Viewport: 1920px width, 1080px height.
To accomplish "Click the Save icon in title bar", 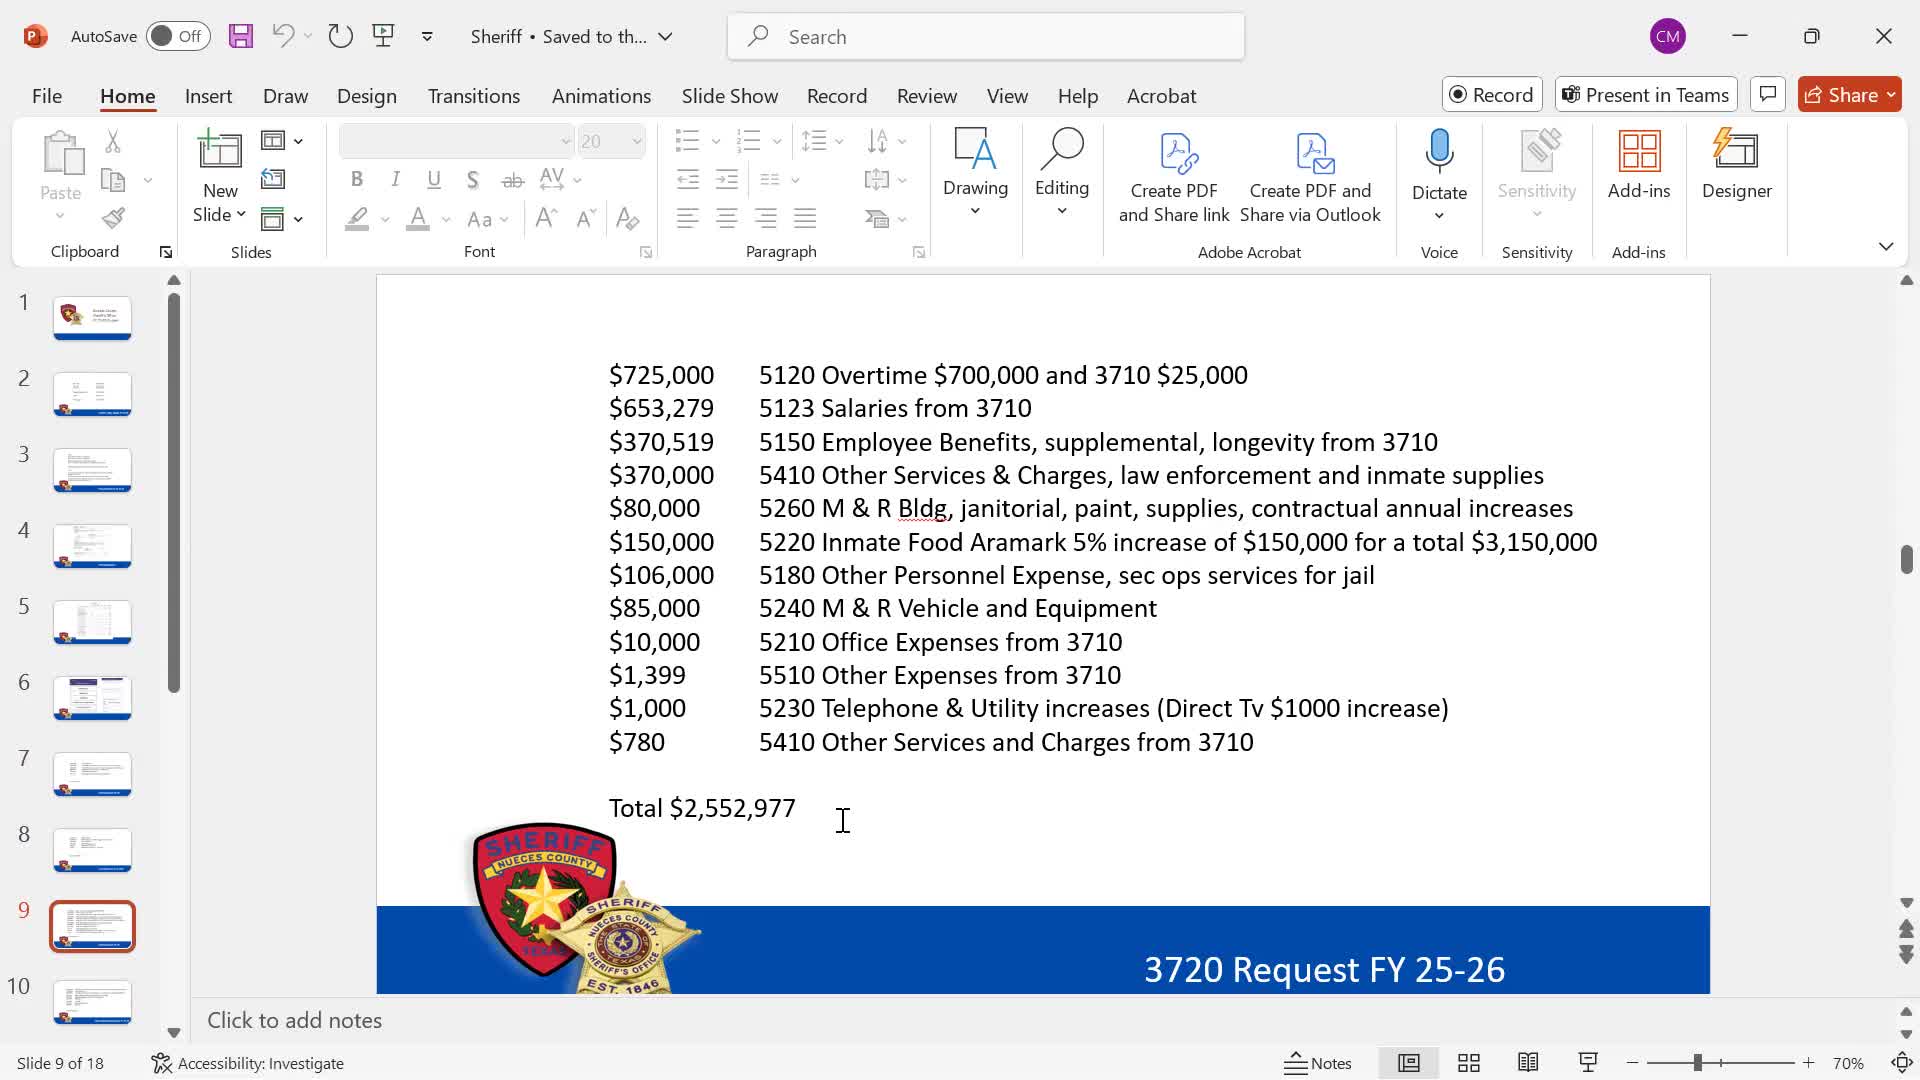I will coord(241,37).
